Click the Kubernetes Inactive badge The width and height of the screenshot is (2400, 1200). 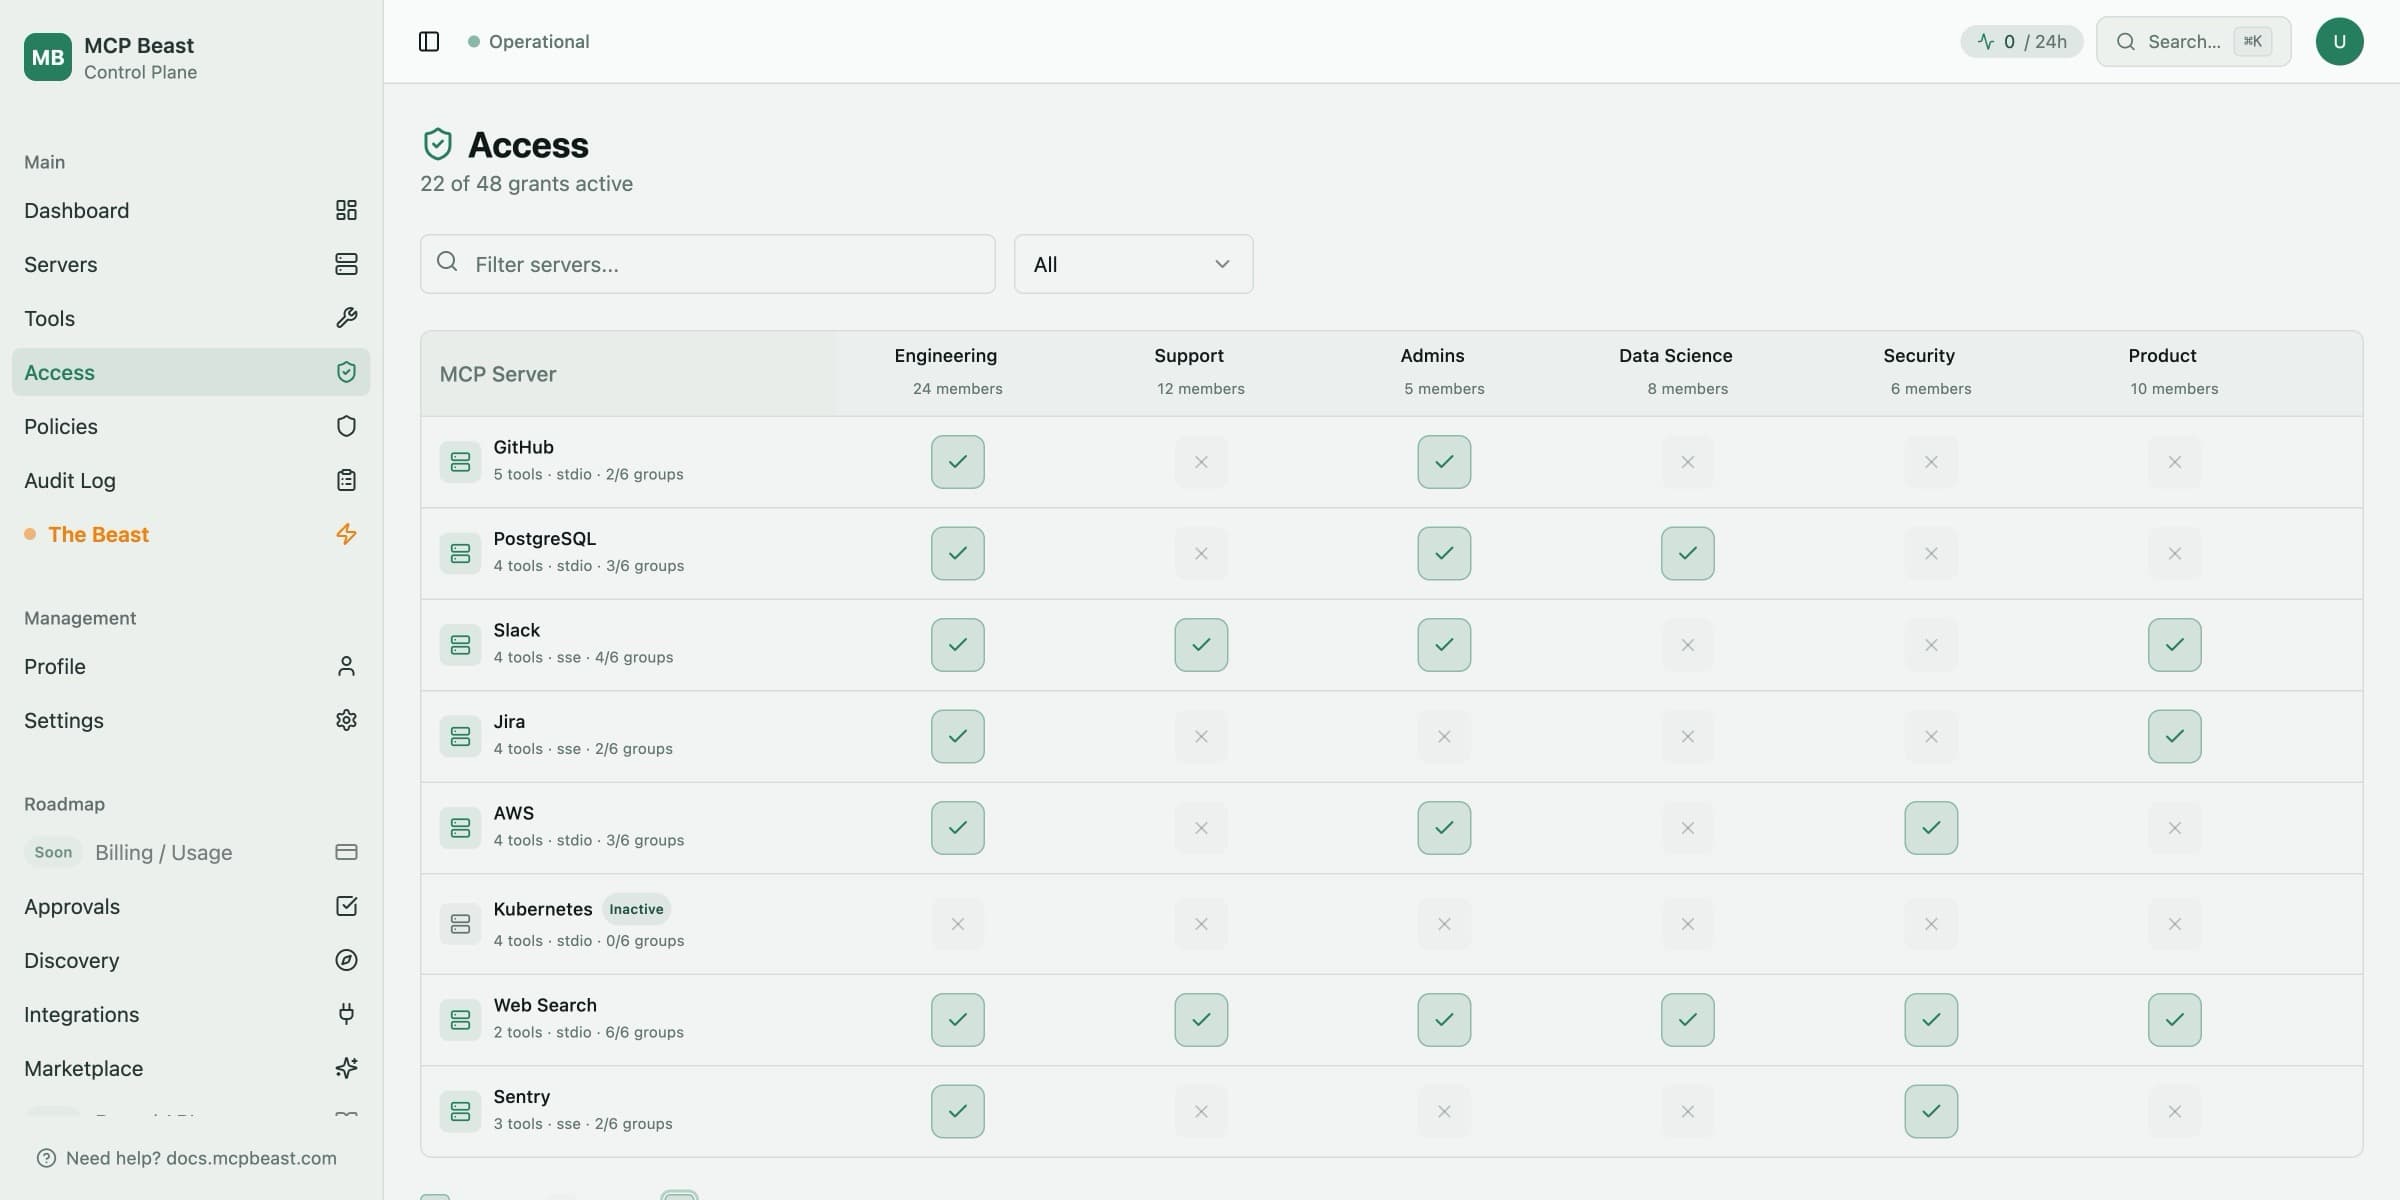click(636, 909)
